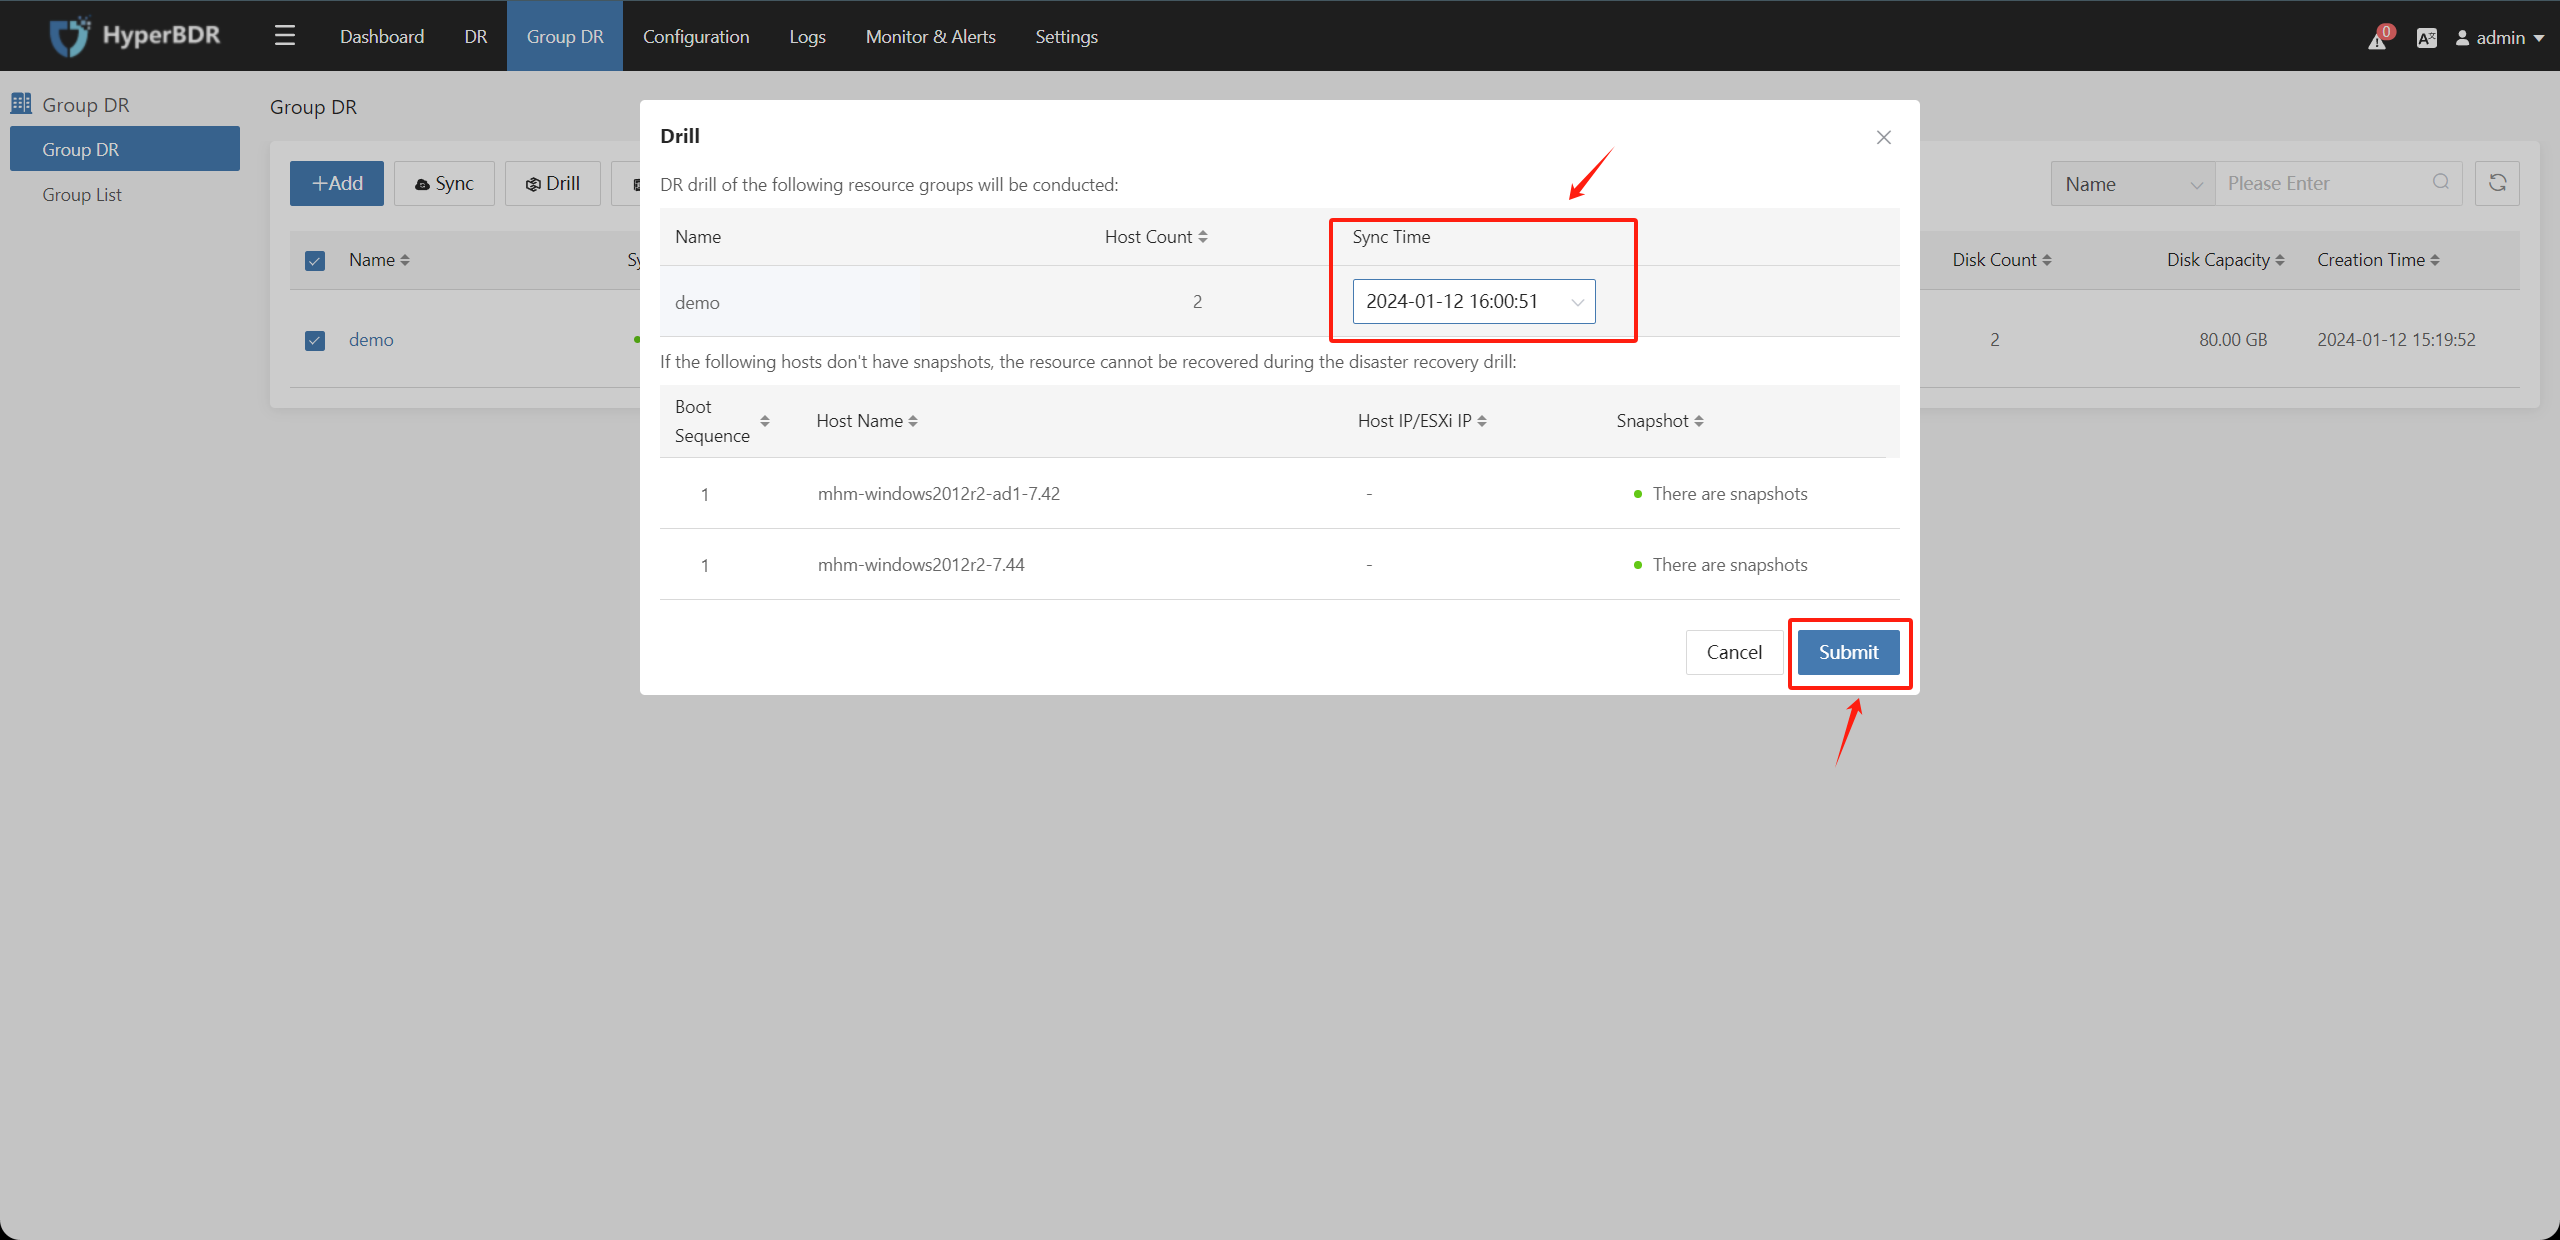Click the Sync icon button
This screenshot has width=2560, height=1240.
pos(442,184)
